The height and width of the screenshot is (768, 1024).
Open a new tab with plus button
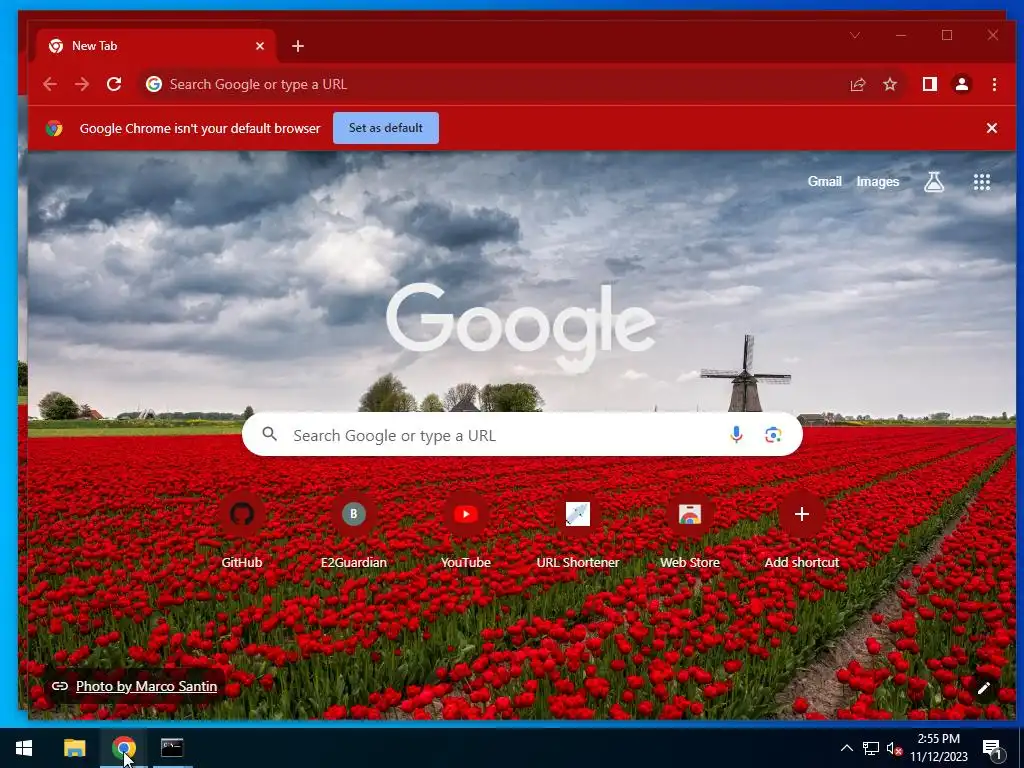point(298,46)
